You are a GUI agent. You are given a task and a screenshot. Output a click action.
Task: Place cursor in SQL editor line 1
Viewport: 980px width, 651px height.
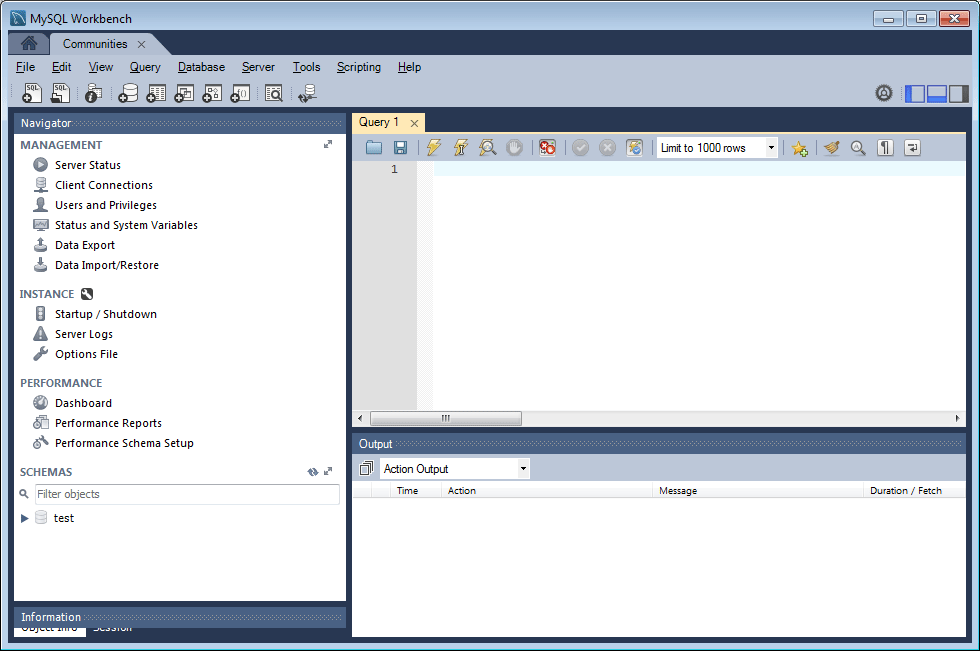[699, 169]
